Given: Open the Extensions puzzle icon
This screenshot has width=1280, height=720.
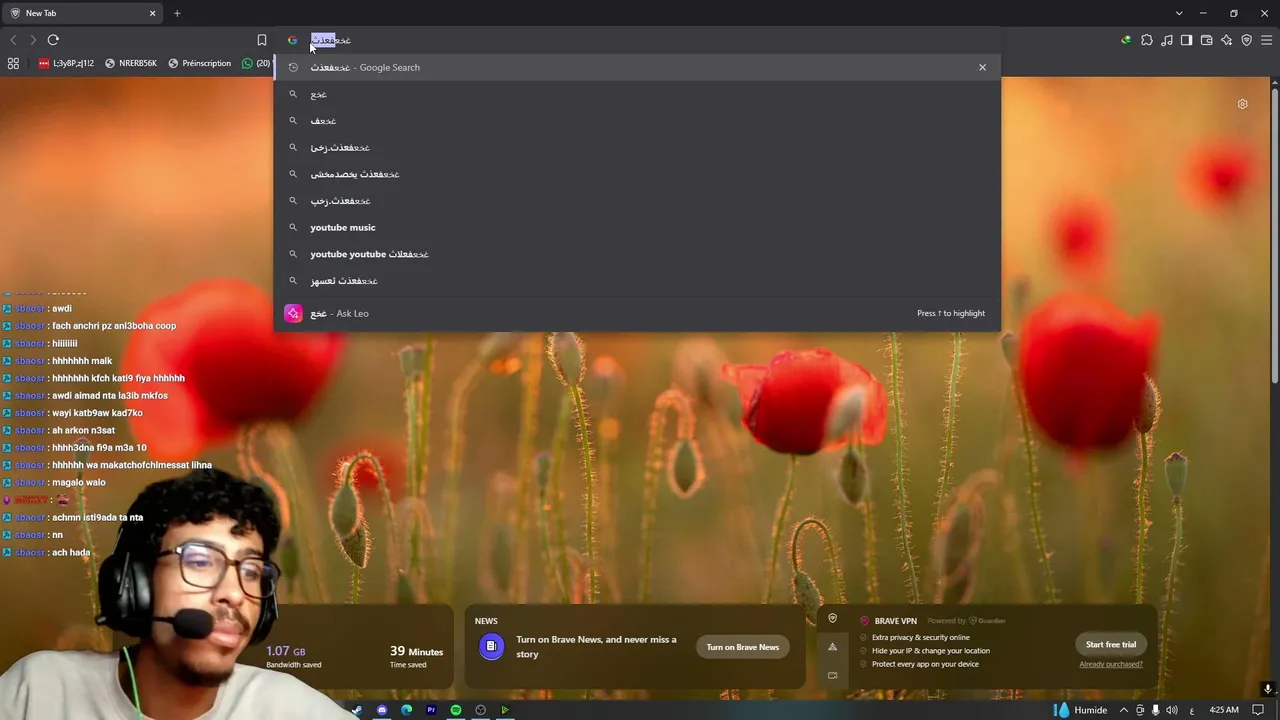Looking at the screenshot, I should coord(1147,40).
